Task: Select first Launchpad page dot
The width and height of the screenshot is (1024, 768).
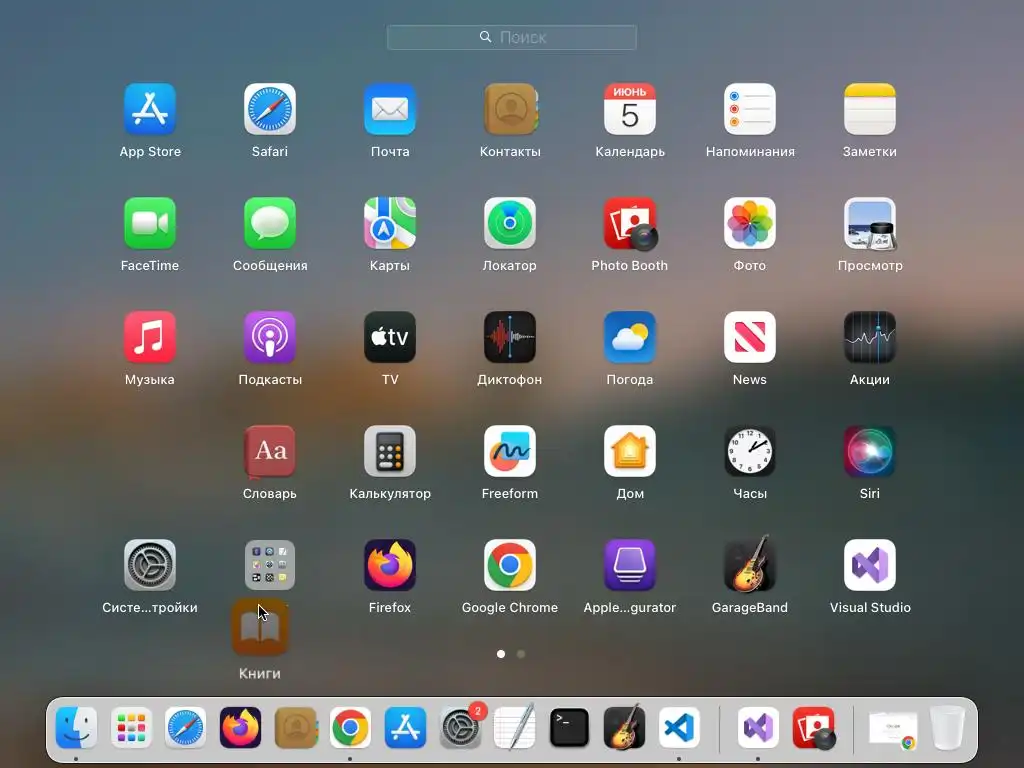Action: pyautogui.click(x=501, y=654)
